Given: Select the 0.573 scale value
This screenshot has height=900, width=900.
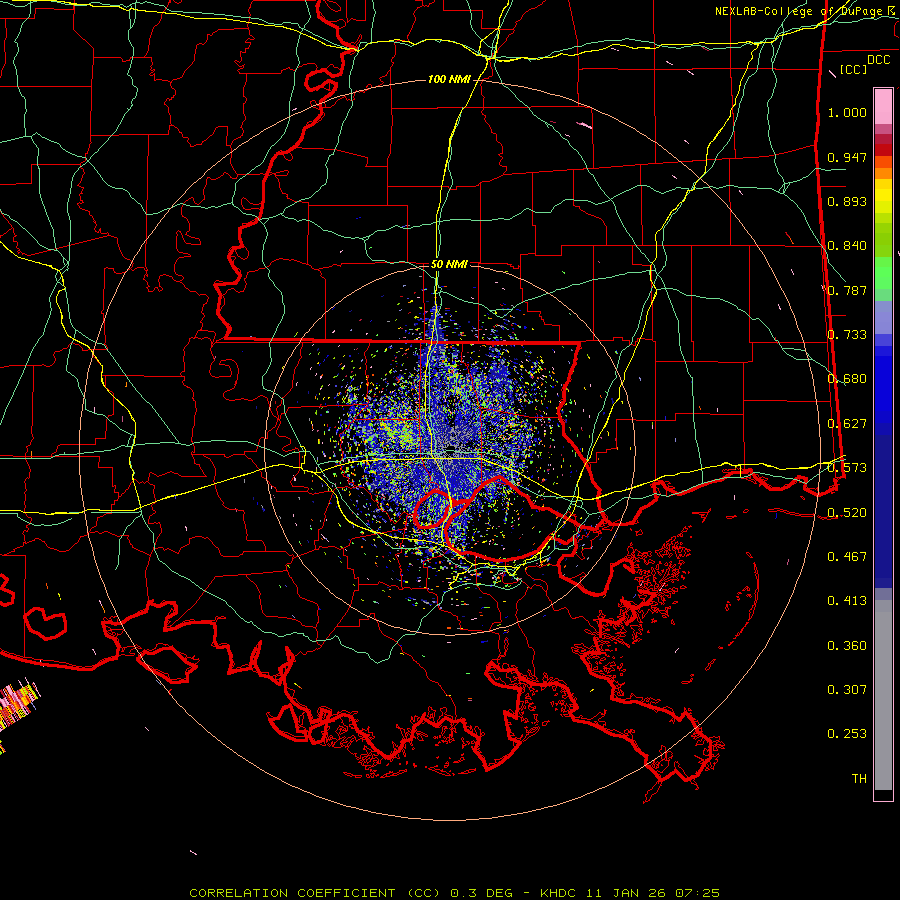Looking at the screenshot, I should point(847,468).
